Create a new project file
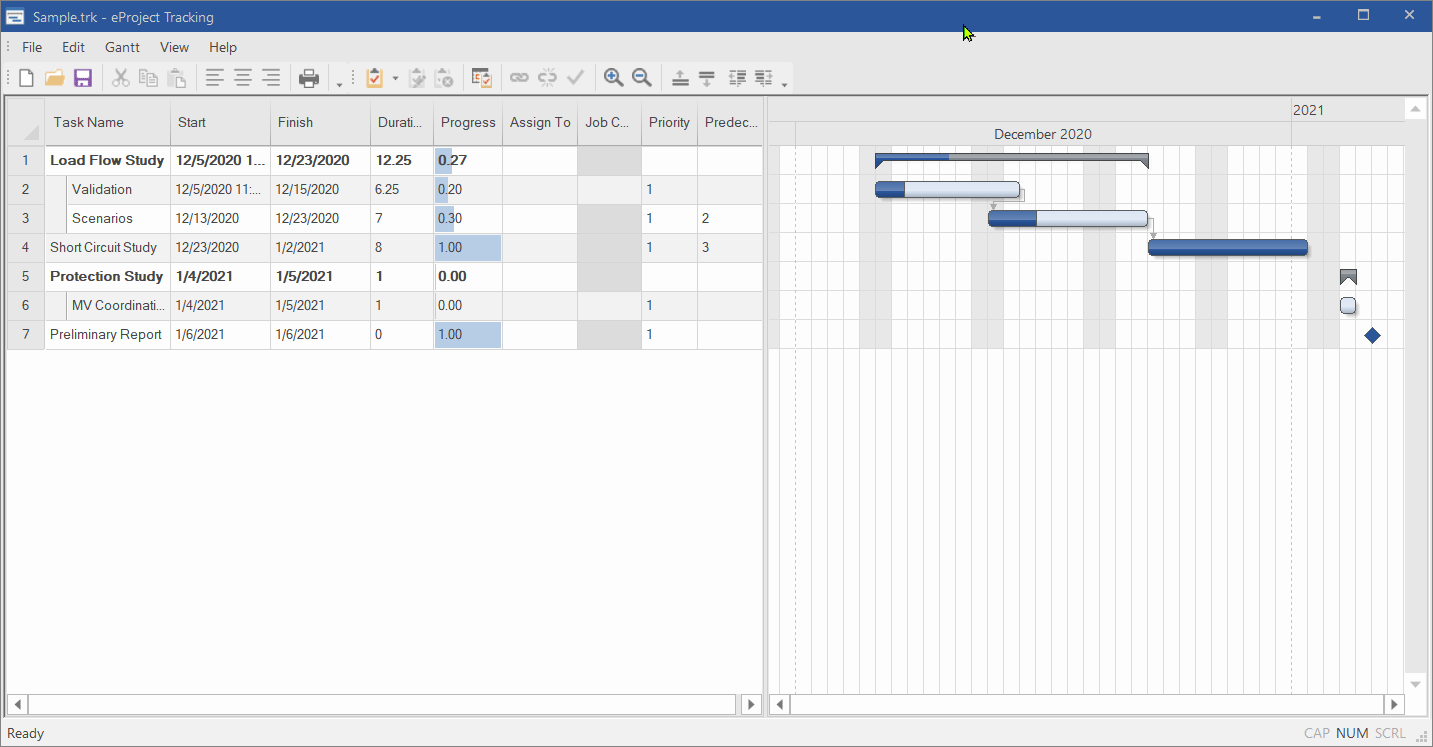The width and height of the screenshot is (1433, 747). pyautogui.click(x=27, y=78)
